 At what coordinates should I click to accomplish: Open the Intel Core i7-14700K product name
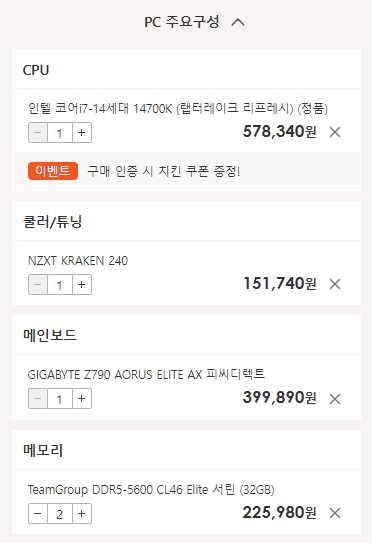(x=178, y=108)
